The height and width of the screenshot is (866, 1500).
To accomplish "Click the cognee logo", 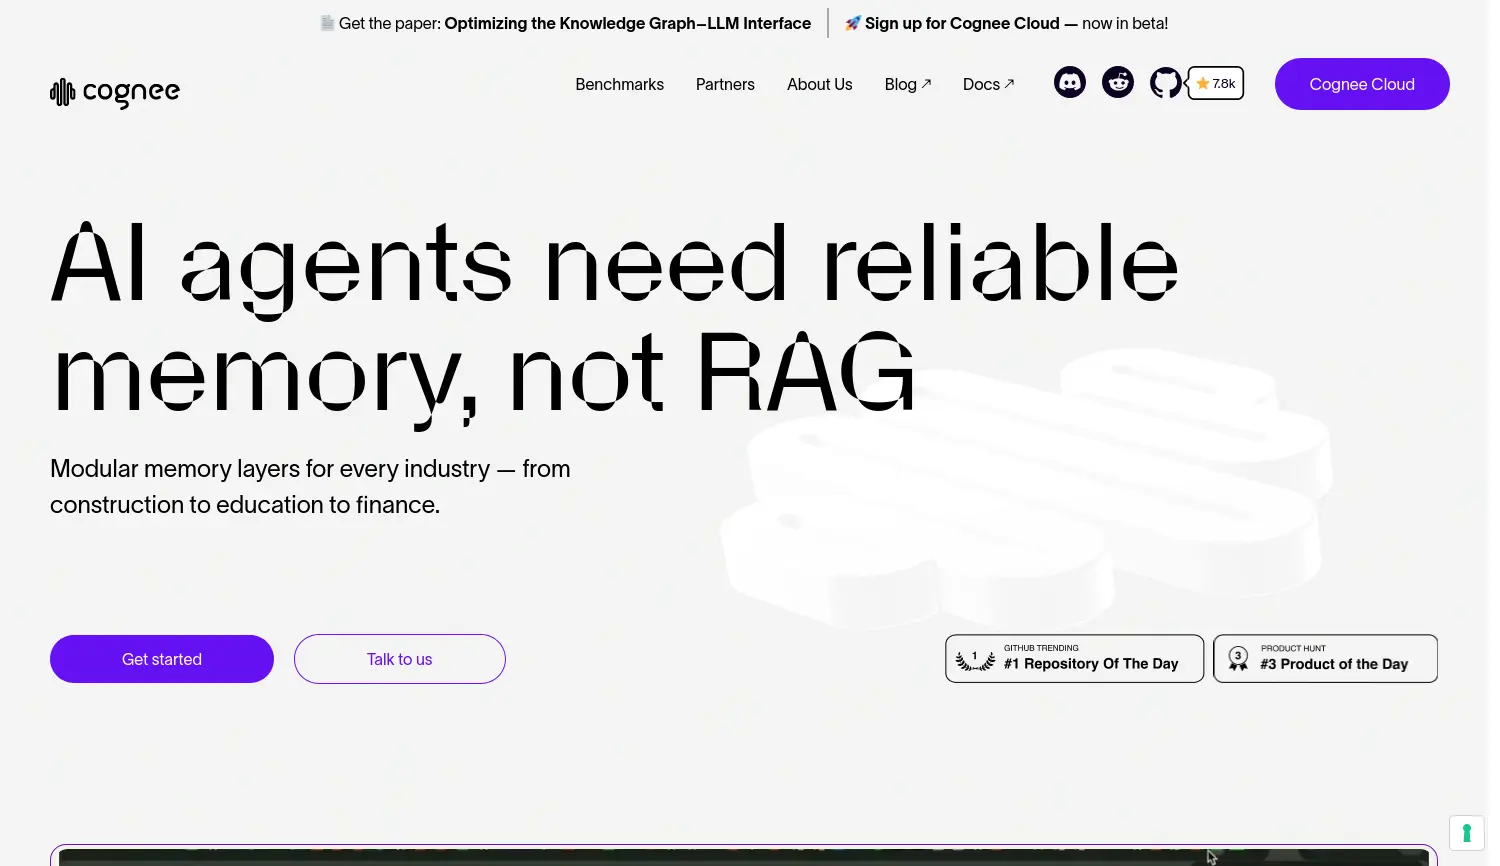I will 114,92.
